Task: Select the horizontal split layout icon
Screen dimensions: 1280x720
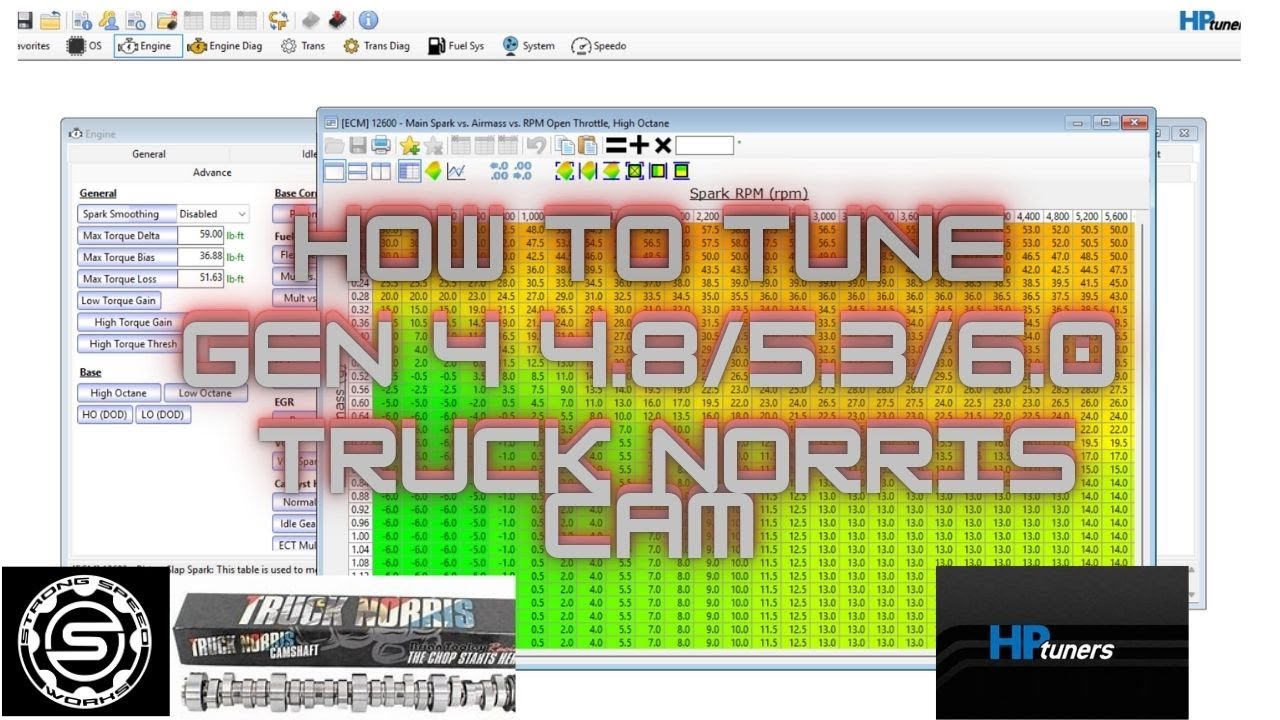Action: click(357, 171)
